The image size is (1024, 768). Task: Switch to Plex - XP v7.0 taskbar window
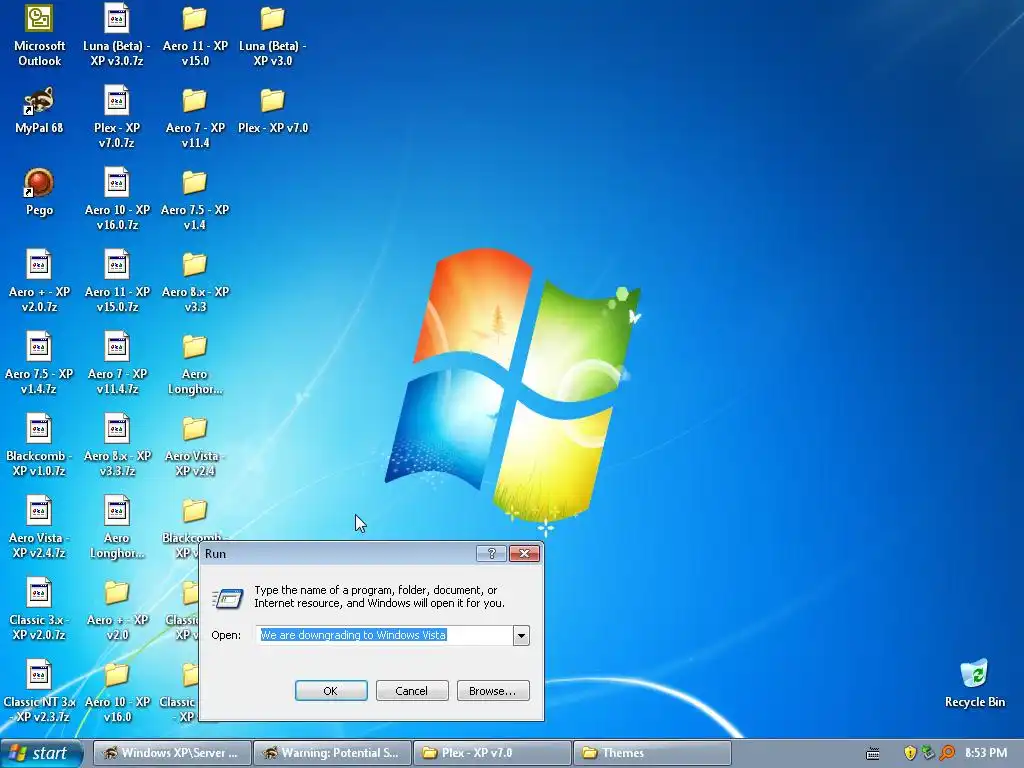pos(492,753)
